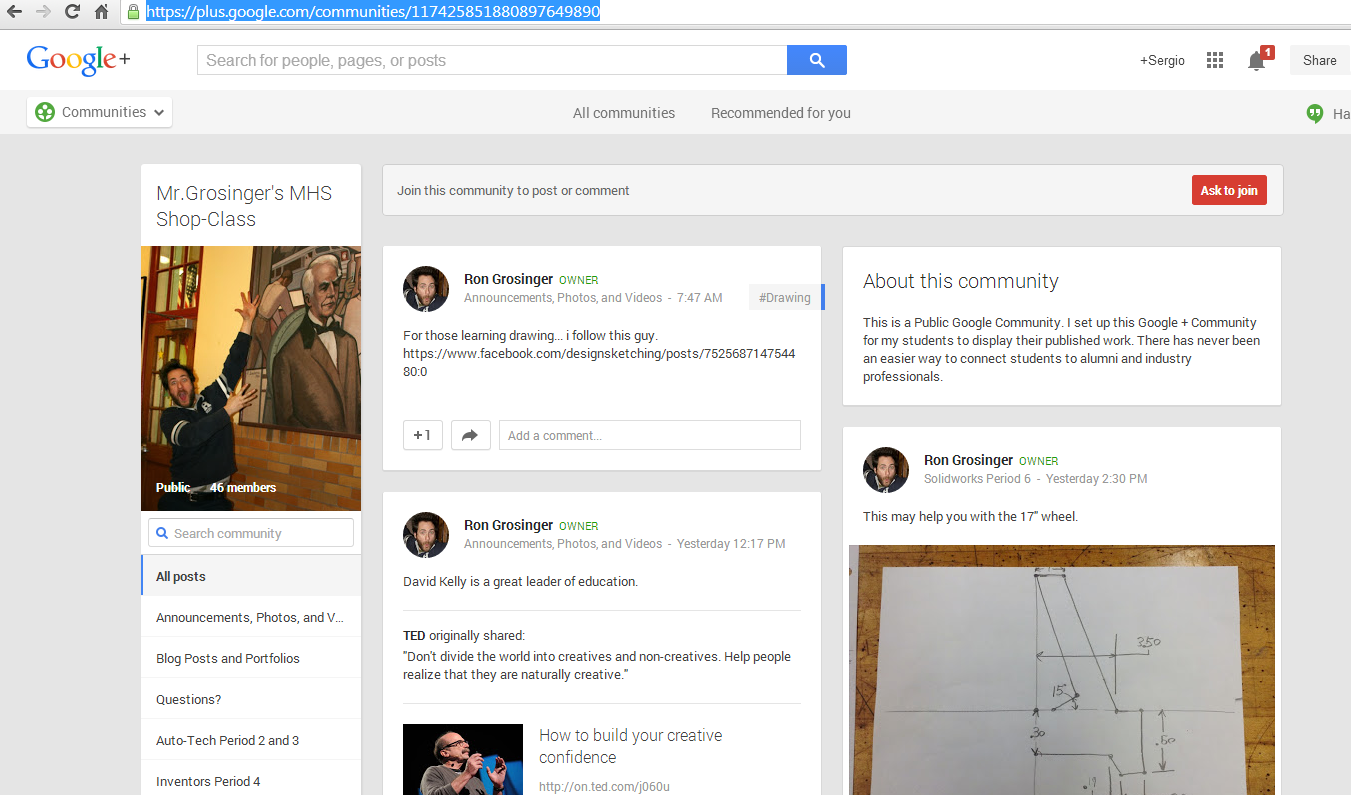1351x795 pixels.
Task: Click the browser back arrow
Action: [x=16, y=12]
